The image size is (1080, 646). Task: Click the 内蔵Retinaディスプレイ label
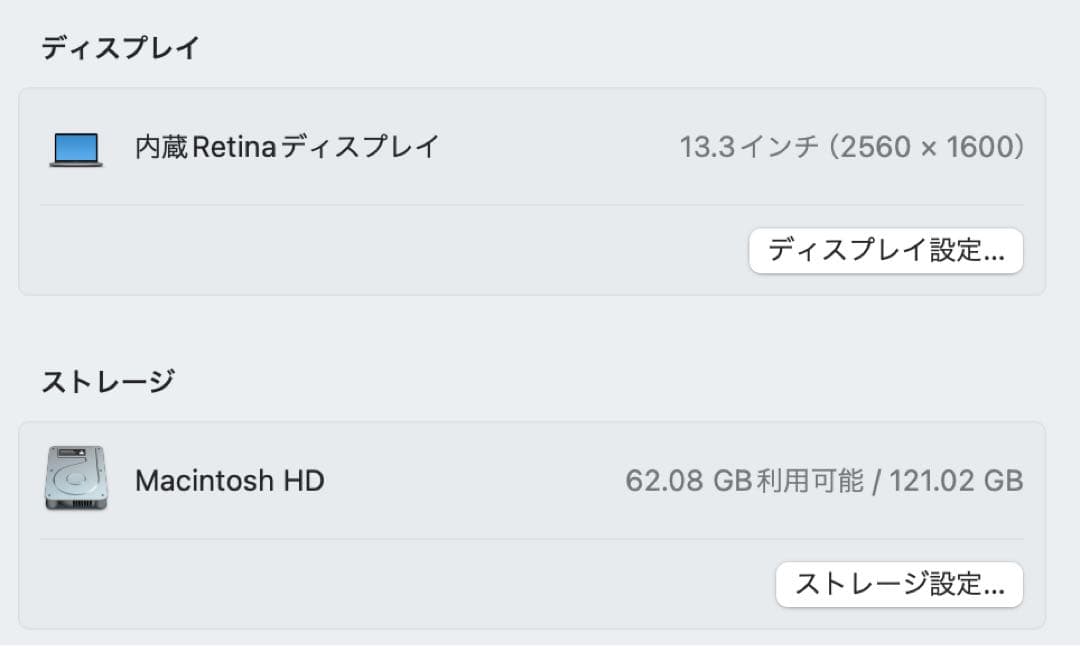point(288,146)
